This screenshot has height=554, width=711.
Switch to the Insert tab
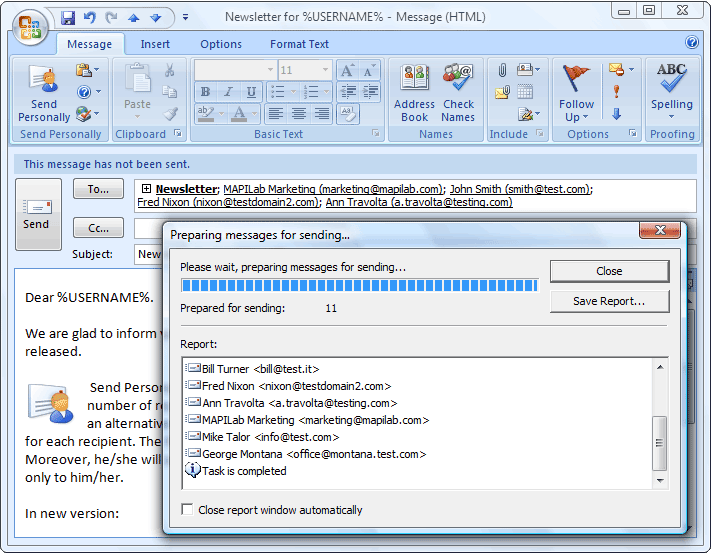155,44
